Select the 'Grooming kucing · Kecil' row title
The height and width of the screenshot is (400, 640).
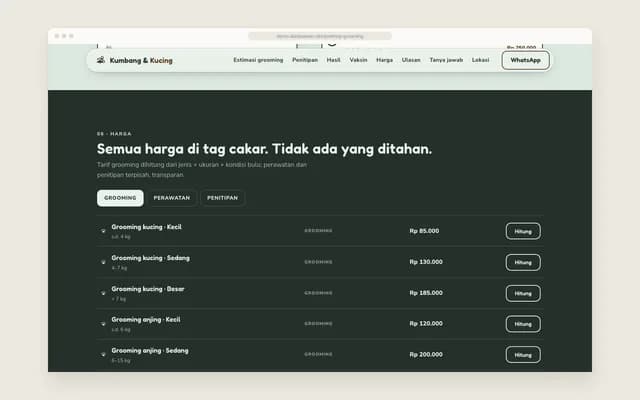click(147, 227)
